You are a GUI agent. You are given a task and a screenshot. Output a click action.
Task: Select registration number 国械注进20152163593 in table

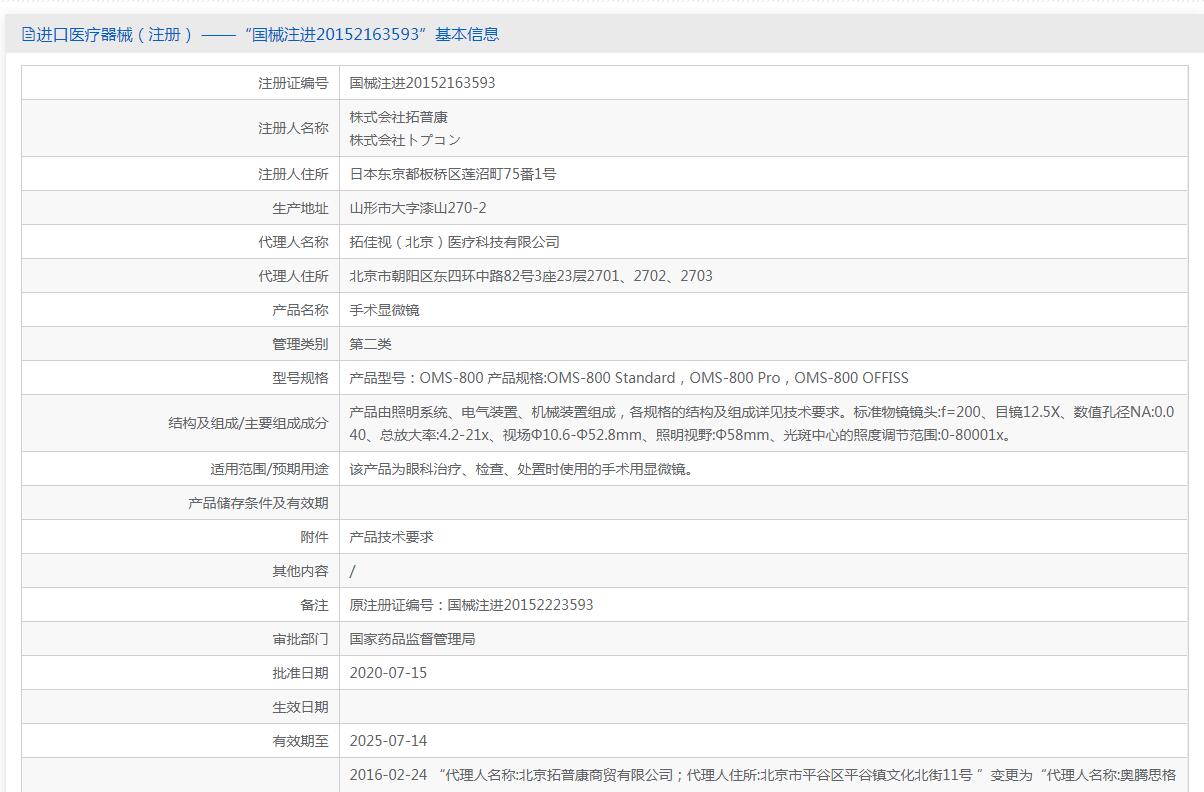[422, 83]
